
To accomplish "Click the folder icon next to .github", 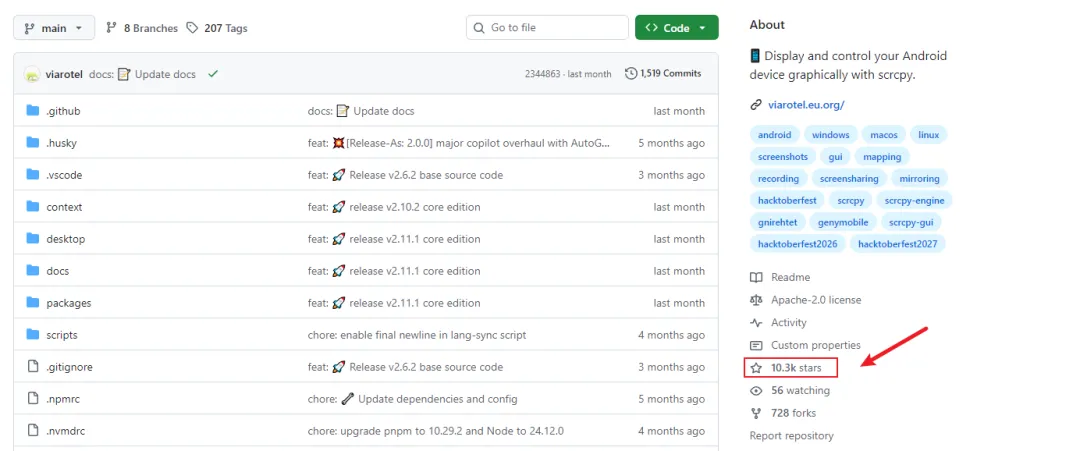I will tap(32, 110).
